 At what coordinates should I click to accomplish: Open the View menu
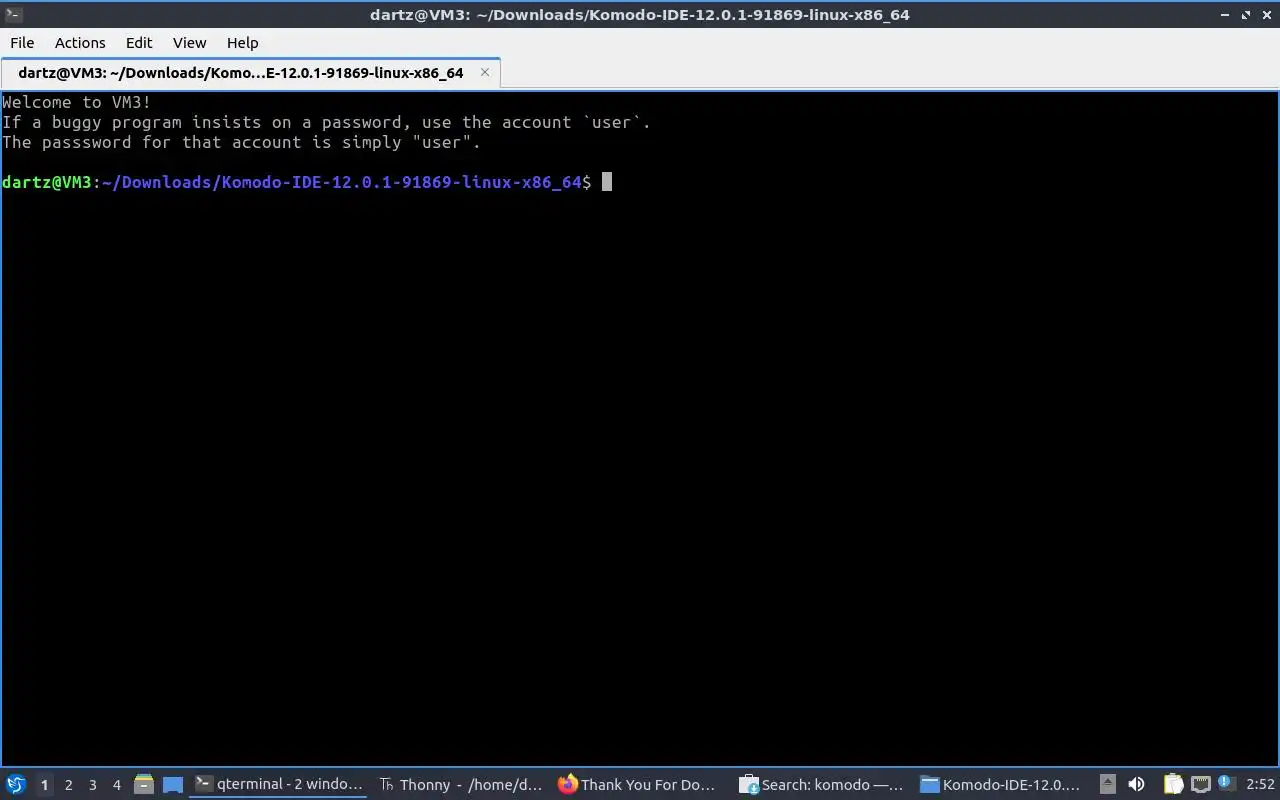(189, 42)
